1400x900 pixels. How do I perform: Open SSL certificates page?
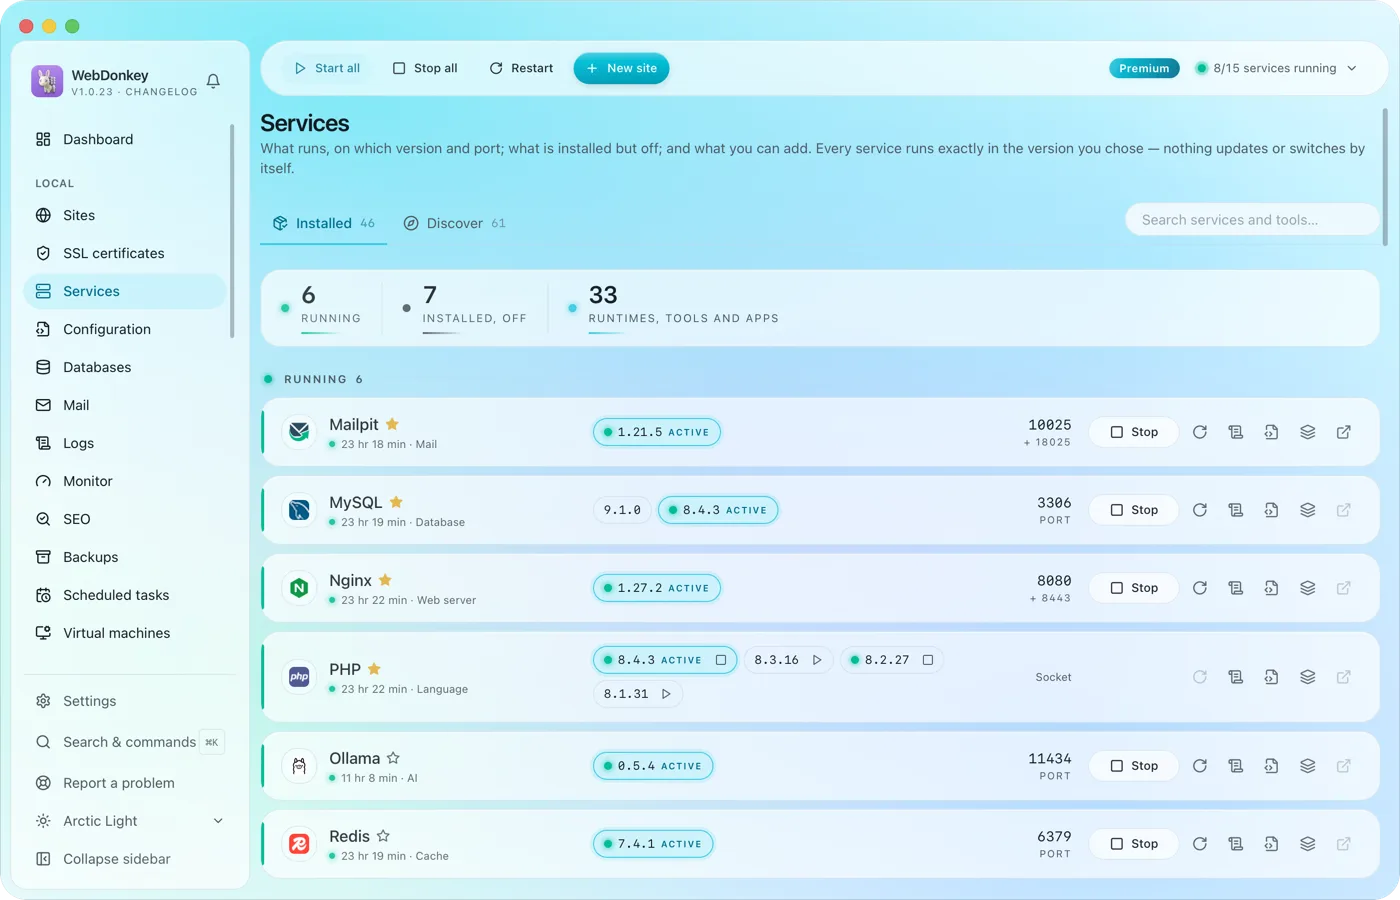tap(125, 253)
